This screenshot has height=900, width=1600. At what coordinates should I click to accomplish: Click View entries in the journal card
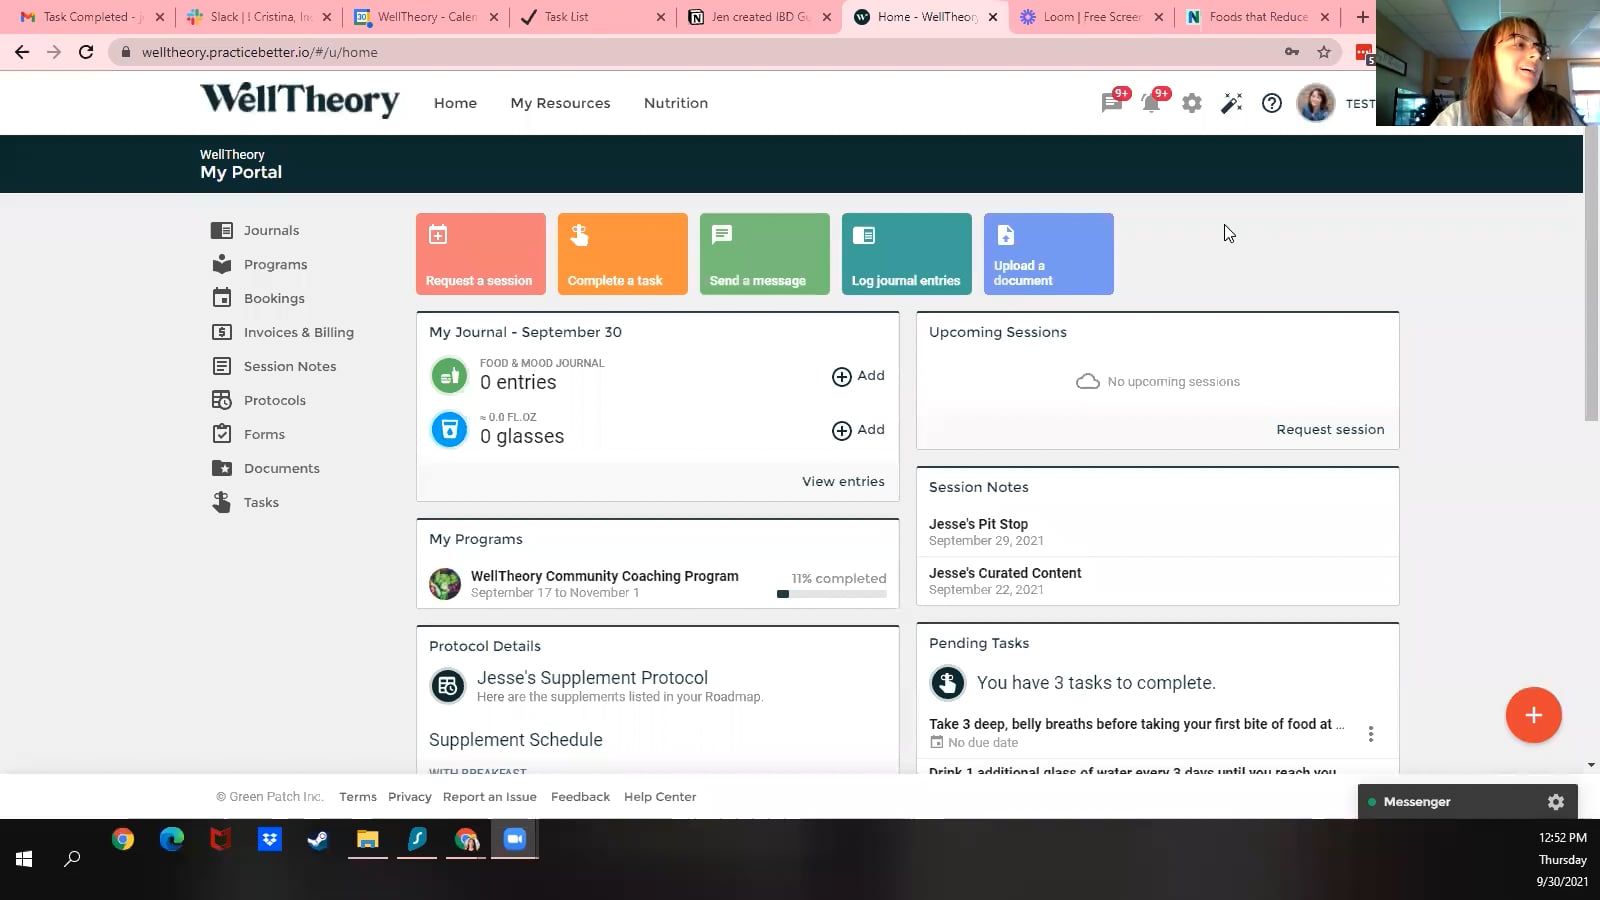pyautogui.click(x=843, y=481)
